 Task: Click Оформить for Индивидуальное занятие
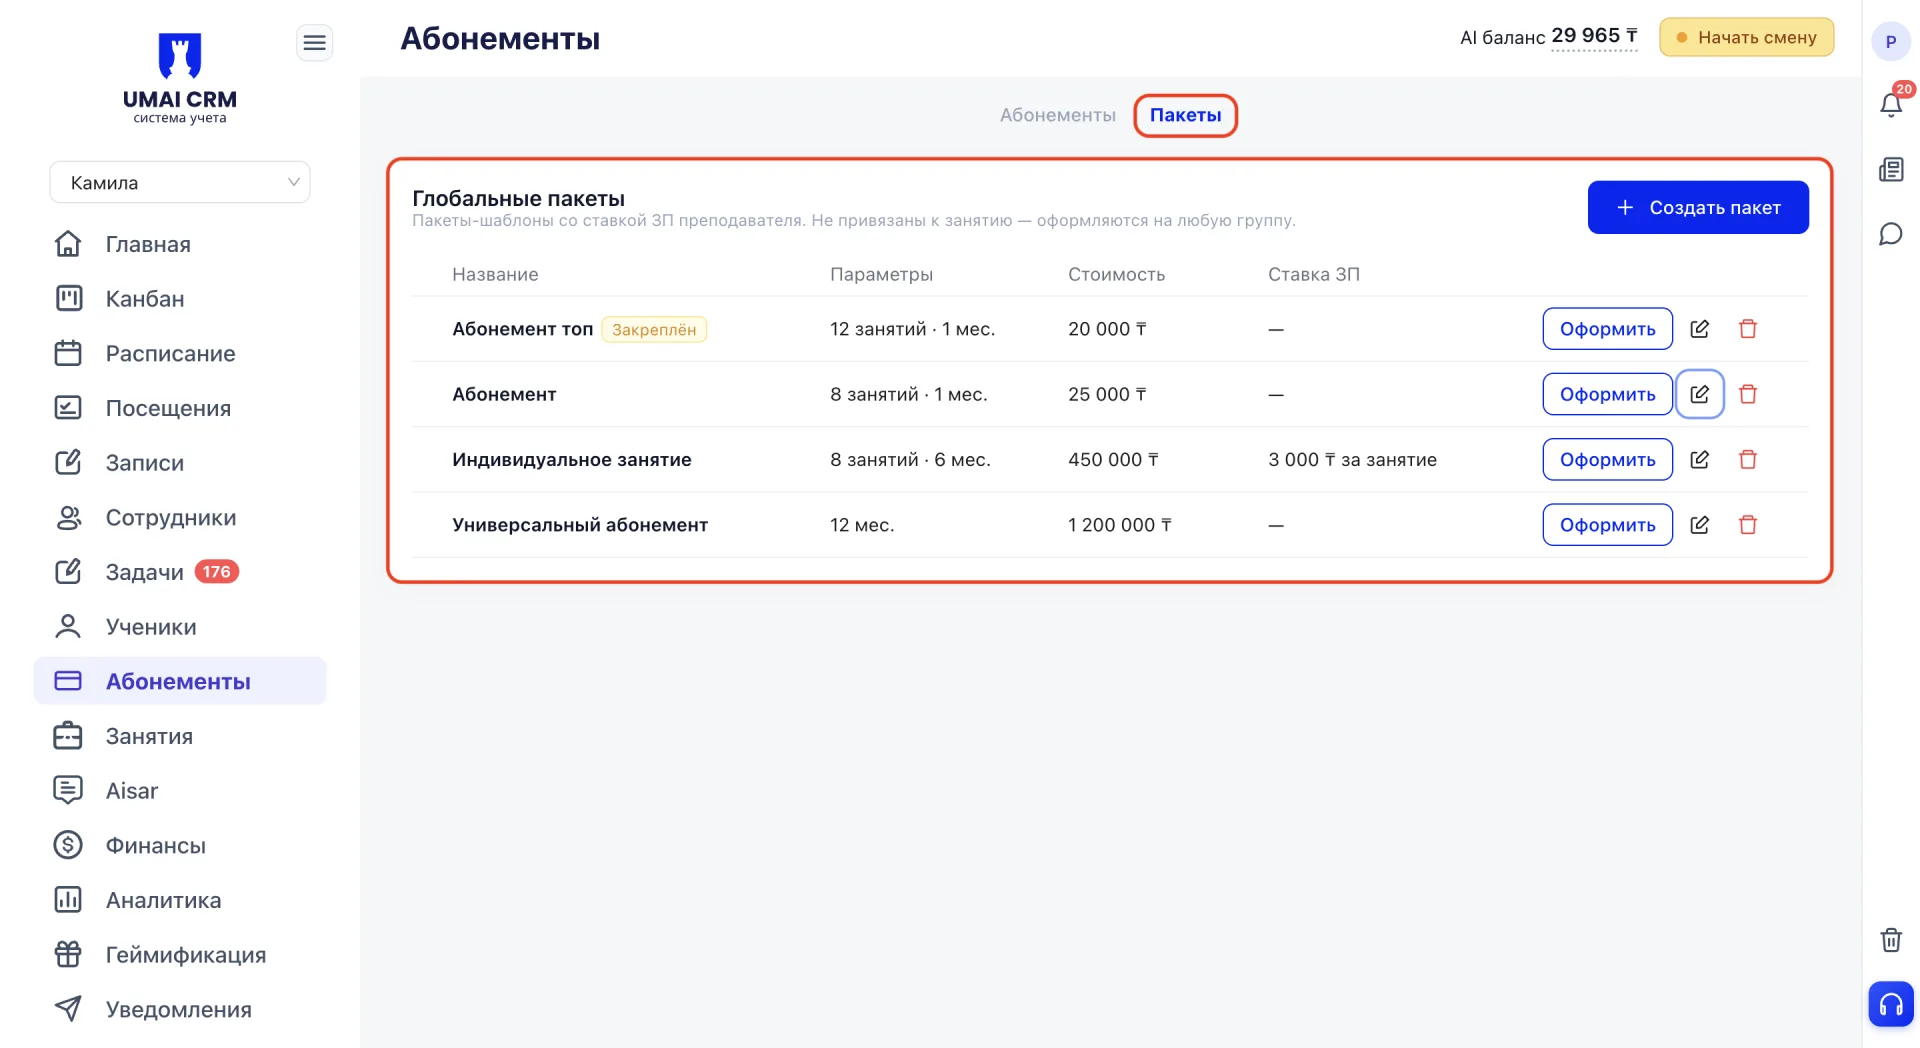[x=1607, y=460]
